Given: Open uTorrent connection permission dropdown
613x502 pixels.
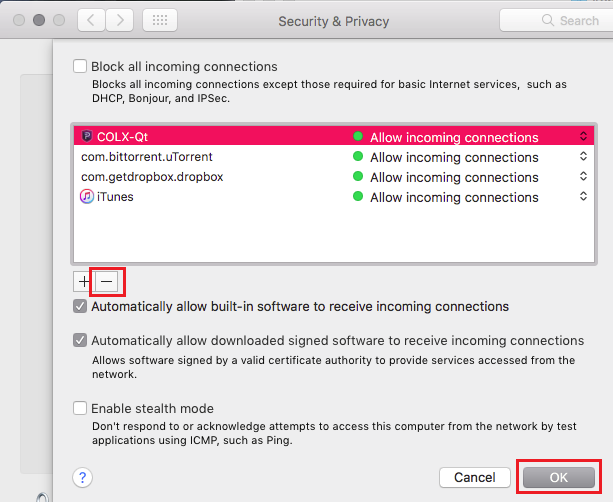Looking at the screenshot, I should click(x=583, y=157).
